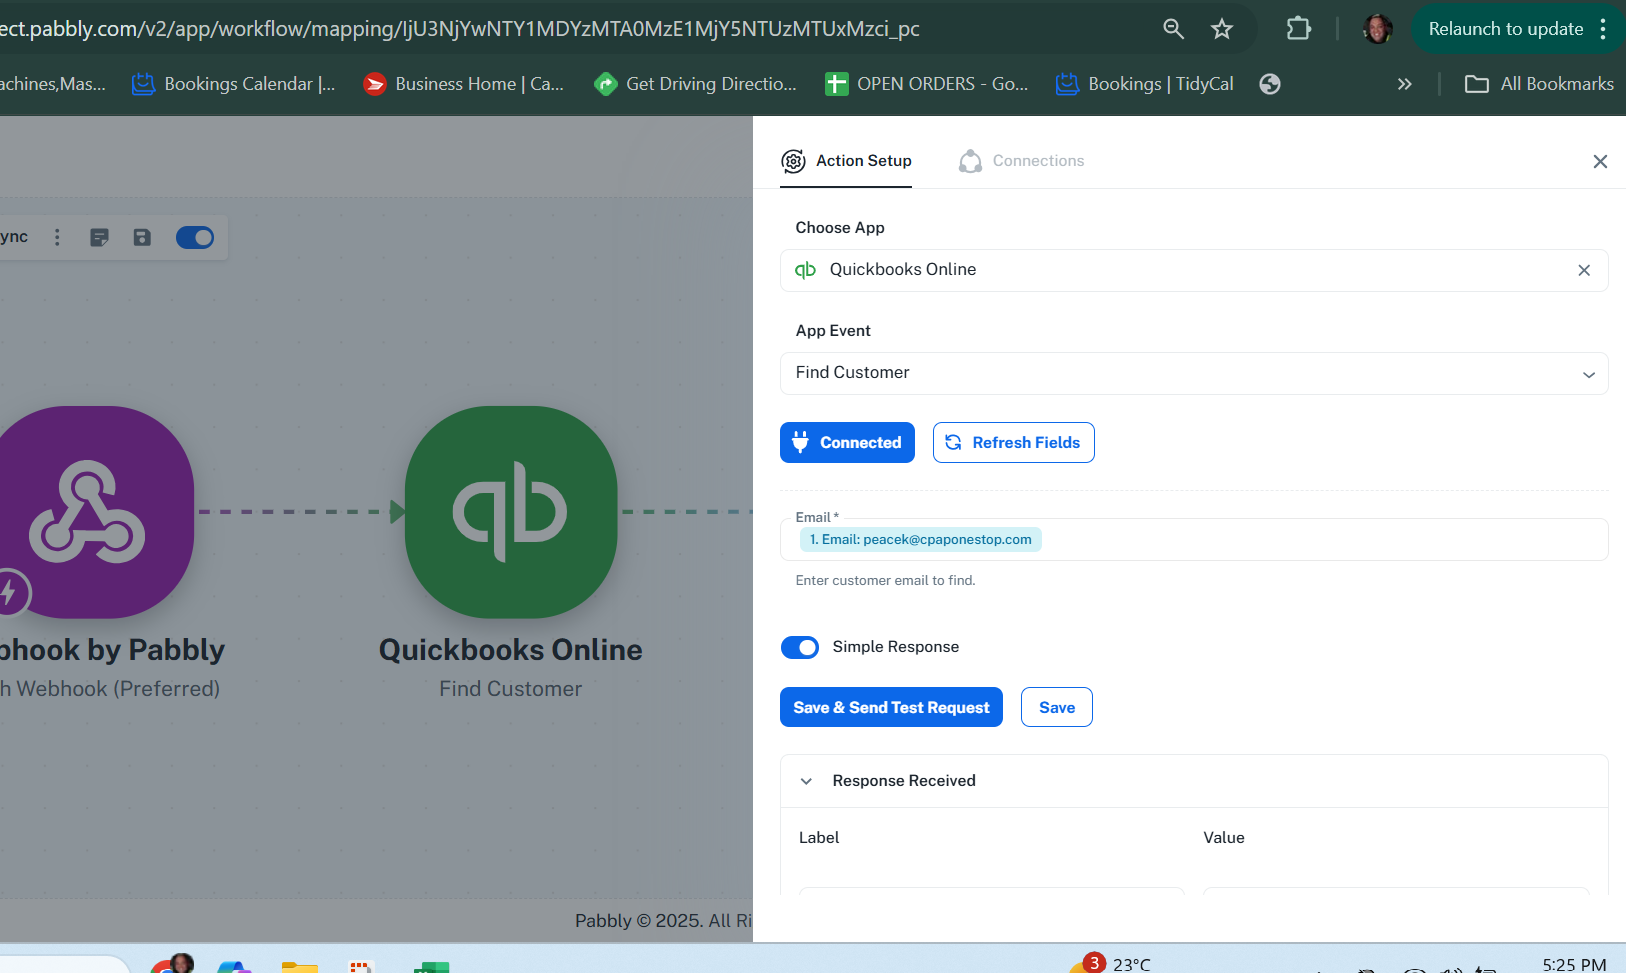Clear the chosen Quickbooks Online app
The width and height of the screenshot is (1626, 973).
(1584, 270)
